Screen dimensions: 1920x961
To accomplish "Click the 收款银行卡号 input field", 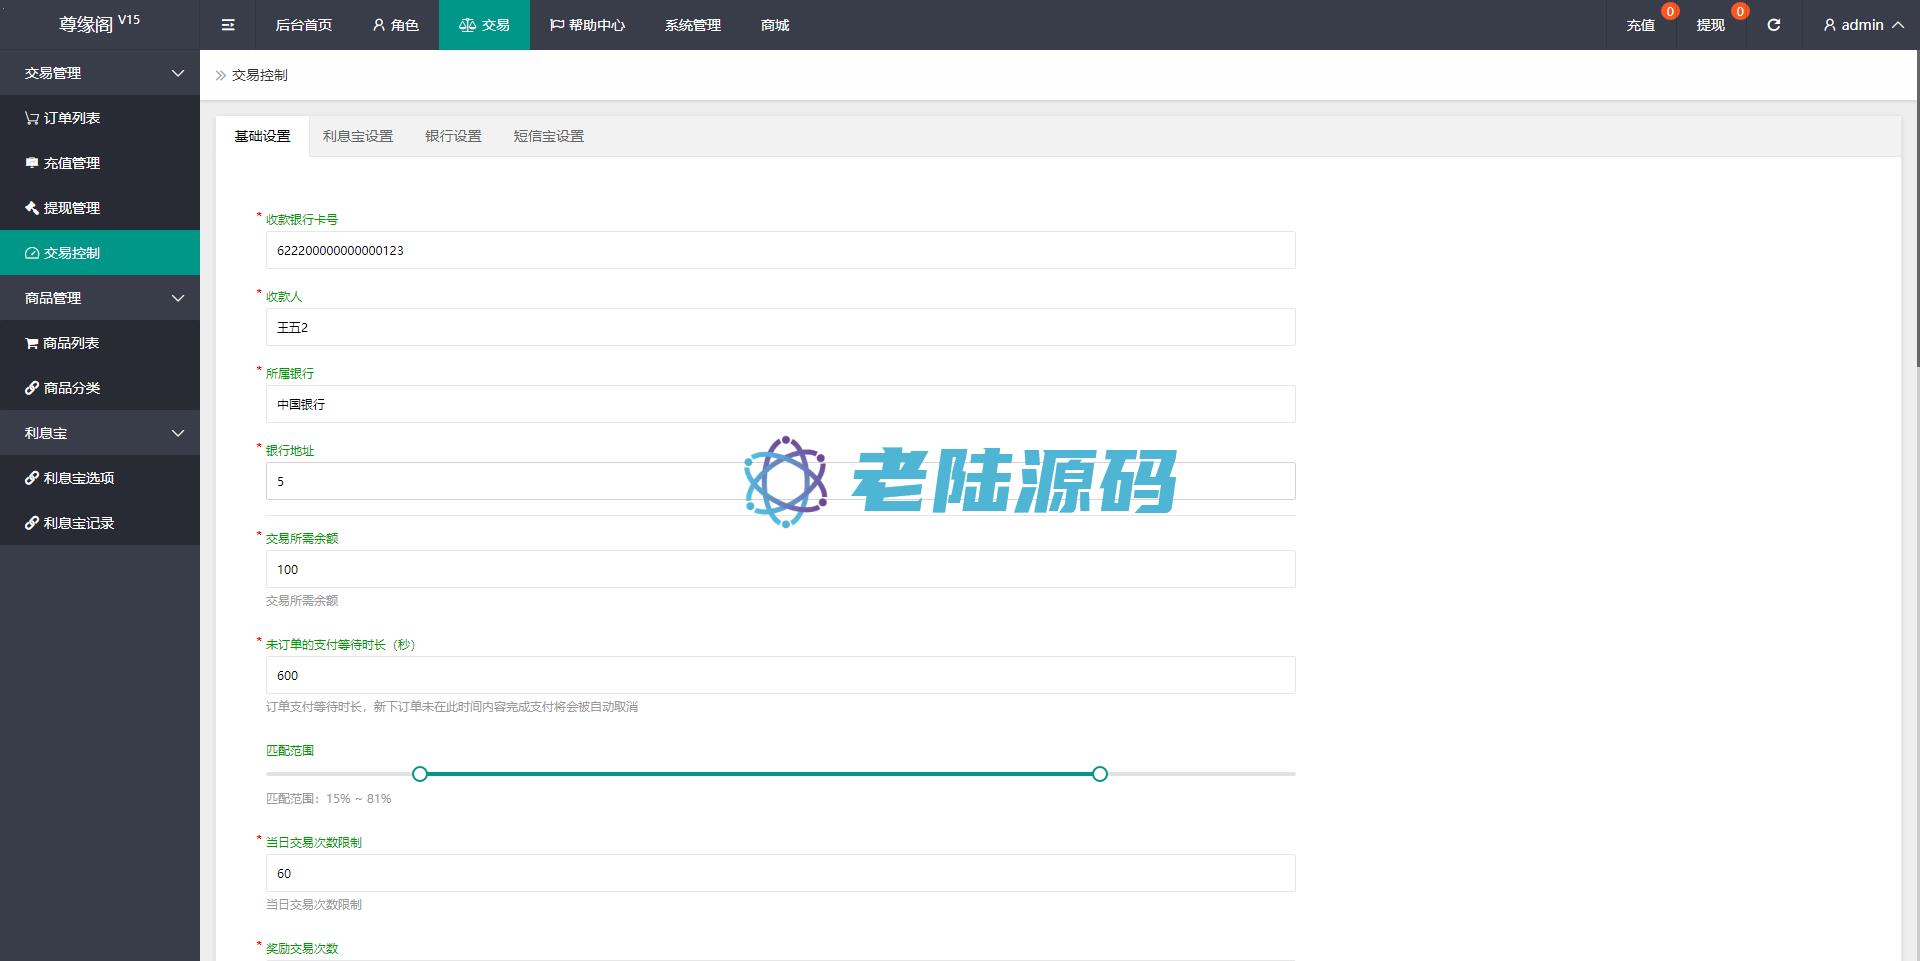I will click(x=780, y=250).
